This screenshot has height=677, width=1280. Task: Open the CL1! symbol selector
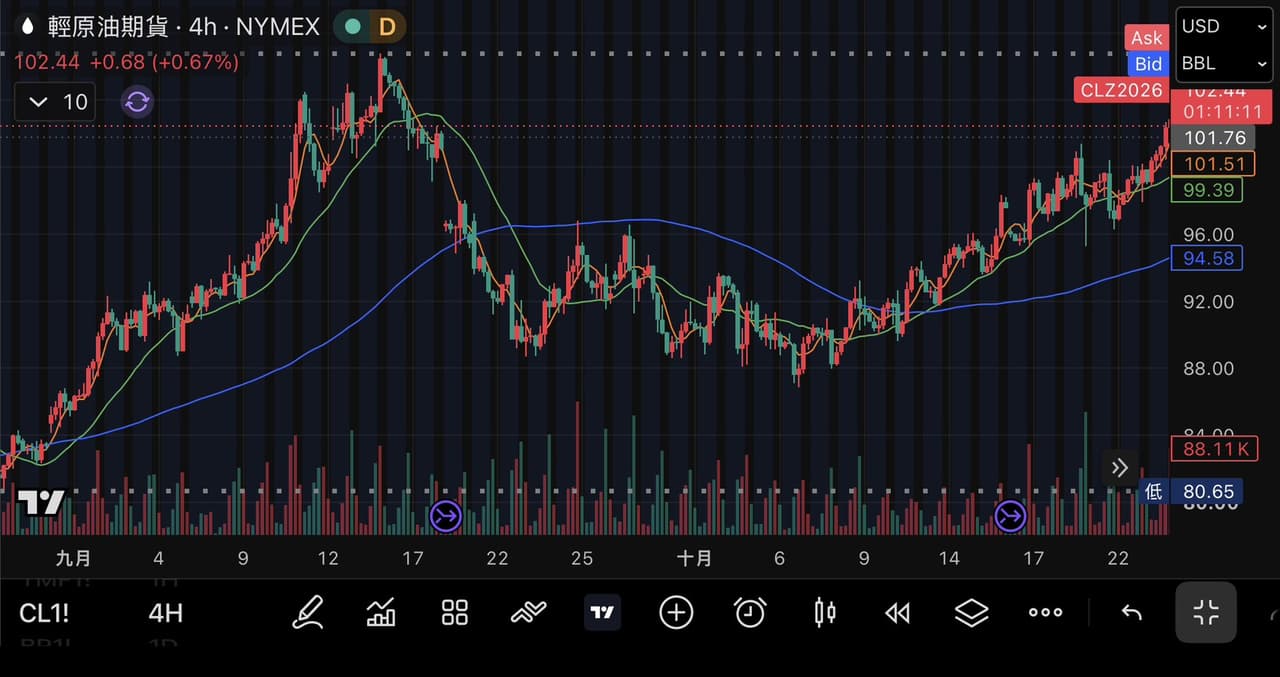[44, 613]
